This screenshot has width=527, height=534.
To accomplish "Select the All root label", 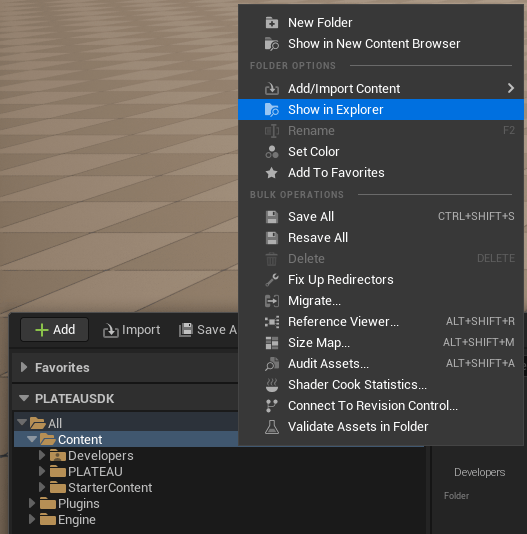I will pyautogui.click(x=55, y=424).
